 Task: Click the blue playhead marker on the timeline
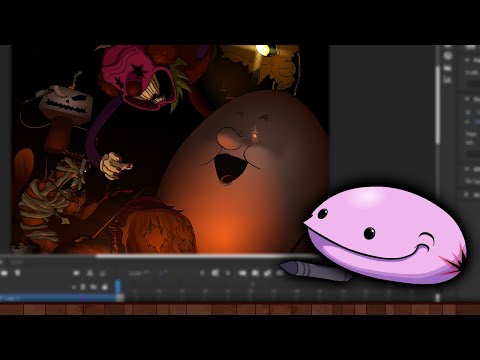pos(118,287)
